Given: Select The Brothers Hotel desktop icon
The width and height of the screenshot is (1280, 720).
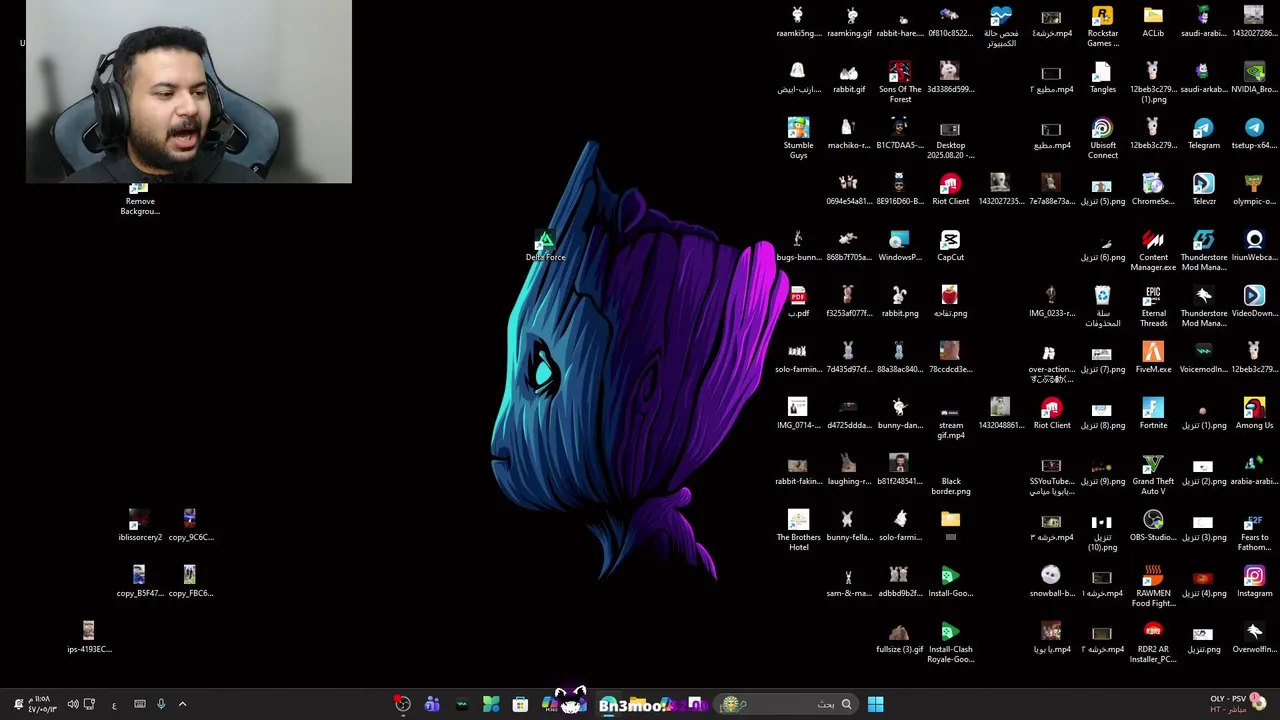Looking at the screenshot, I should pyautogui.click(x=798, y=530).
